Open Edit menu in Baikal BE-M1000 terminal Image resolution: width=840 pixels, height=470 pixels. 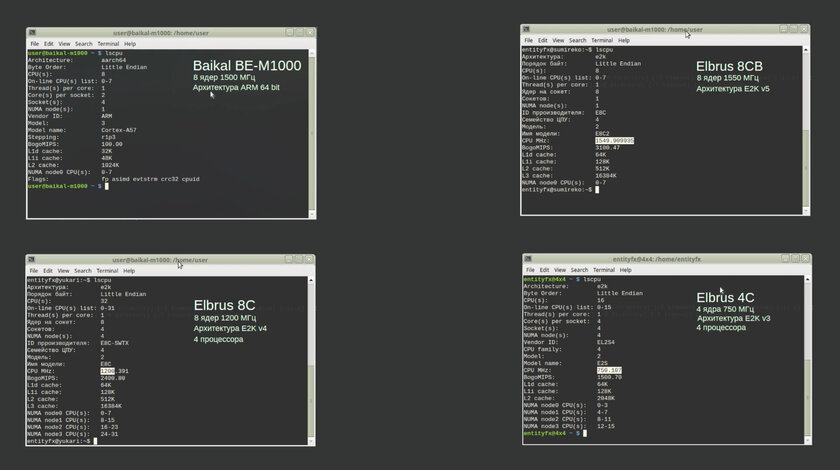[x=49, y=44]
